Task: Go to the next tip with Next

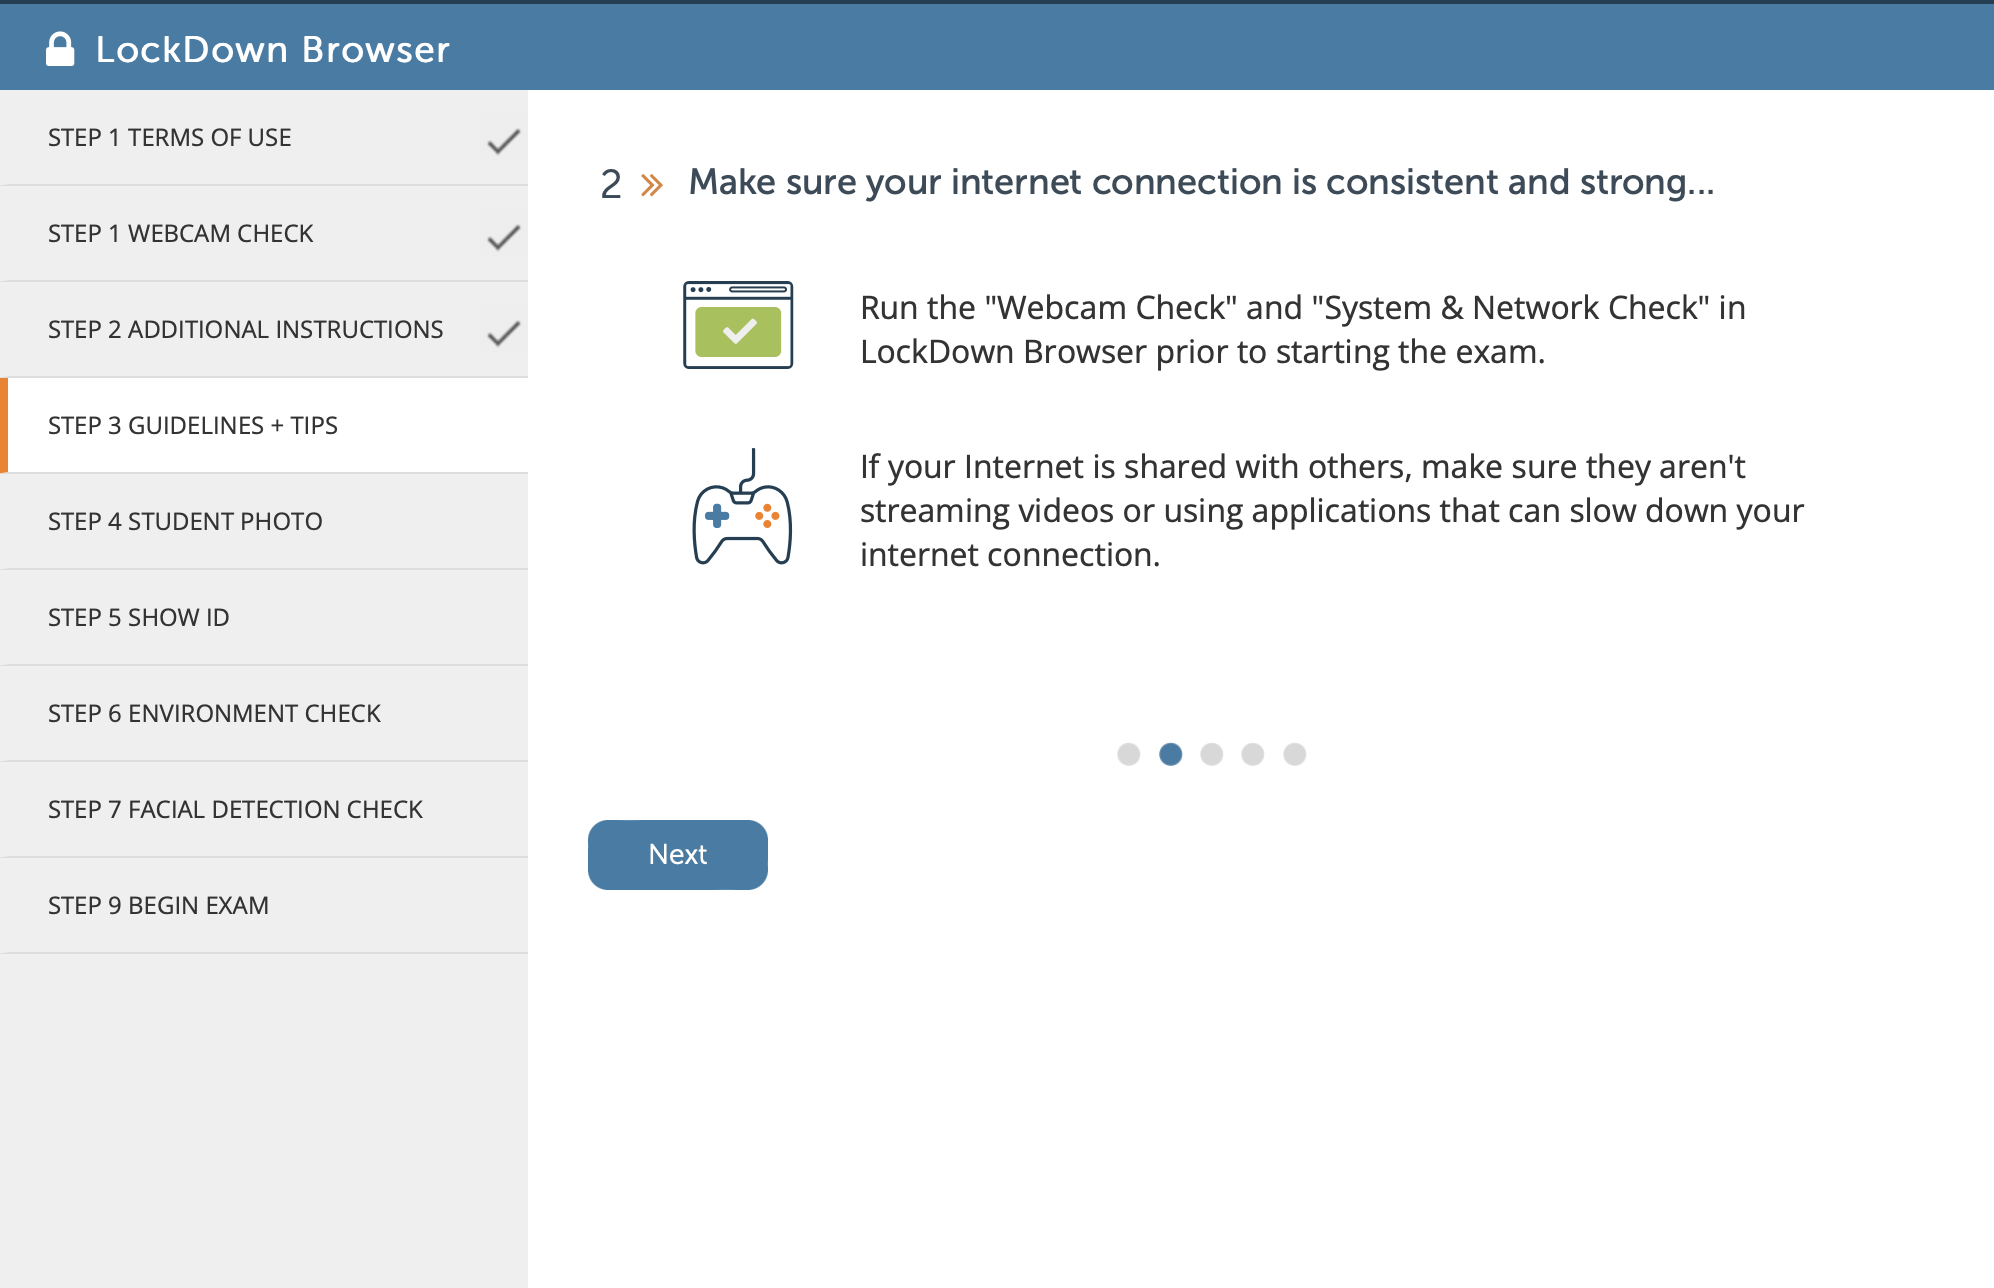Action: point(678,855)
